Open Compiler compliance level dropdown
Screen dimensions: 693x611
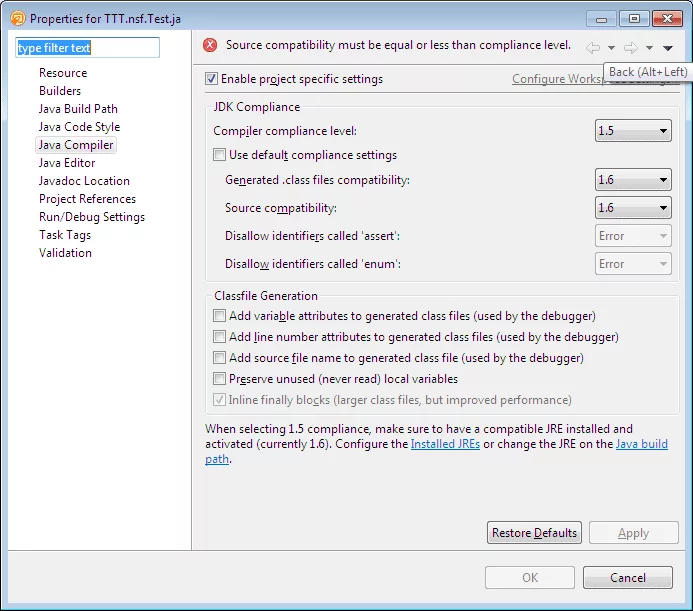pyautogui.click(x=633, y=131)
